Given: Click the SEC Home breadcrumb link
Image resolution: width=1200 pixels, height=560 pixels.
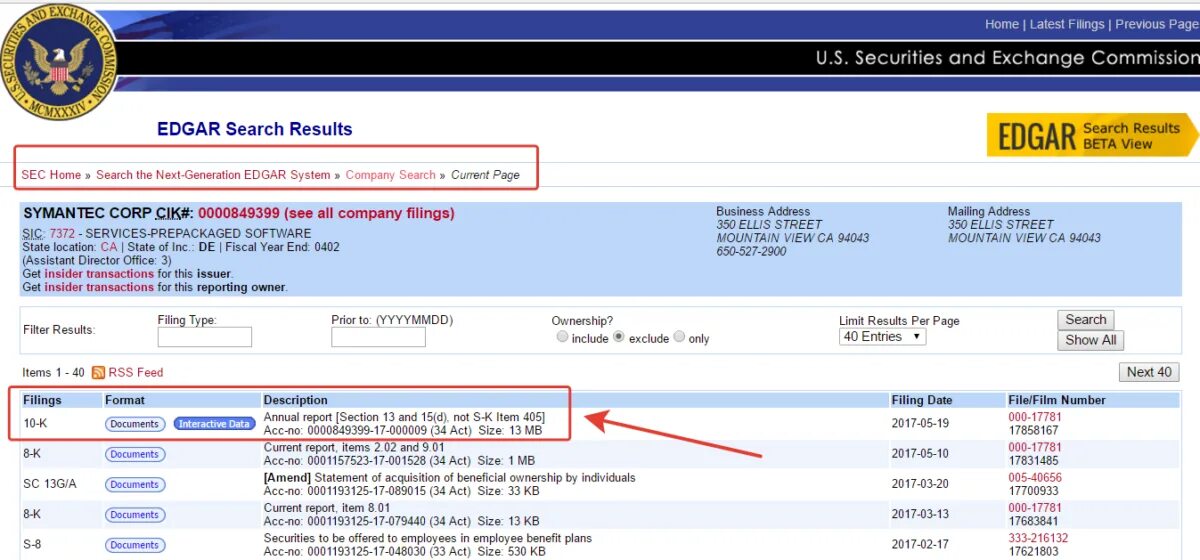Looking at the screenshot, I should 51,175.
